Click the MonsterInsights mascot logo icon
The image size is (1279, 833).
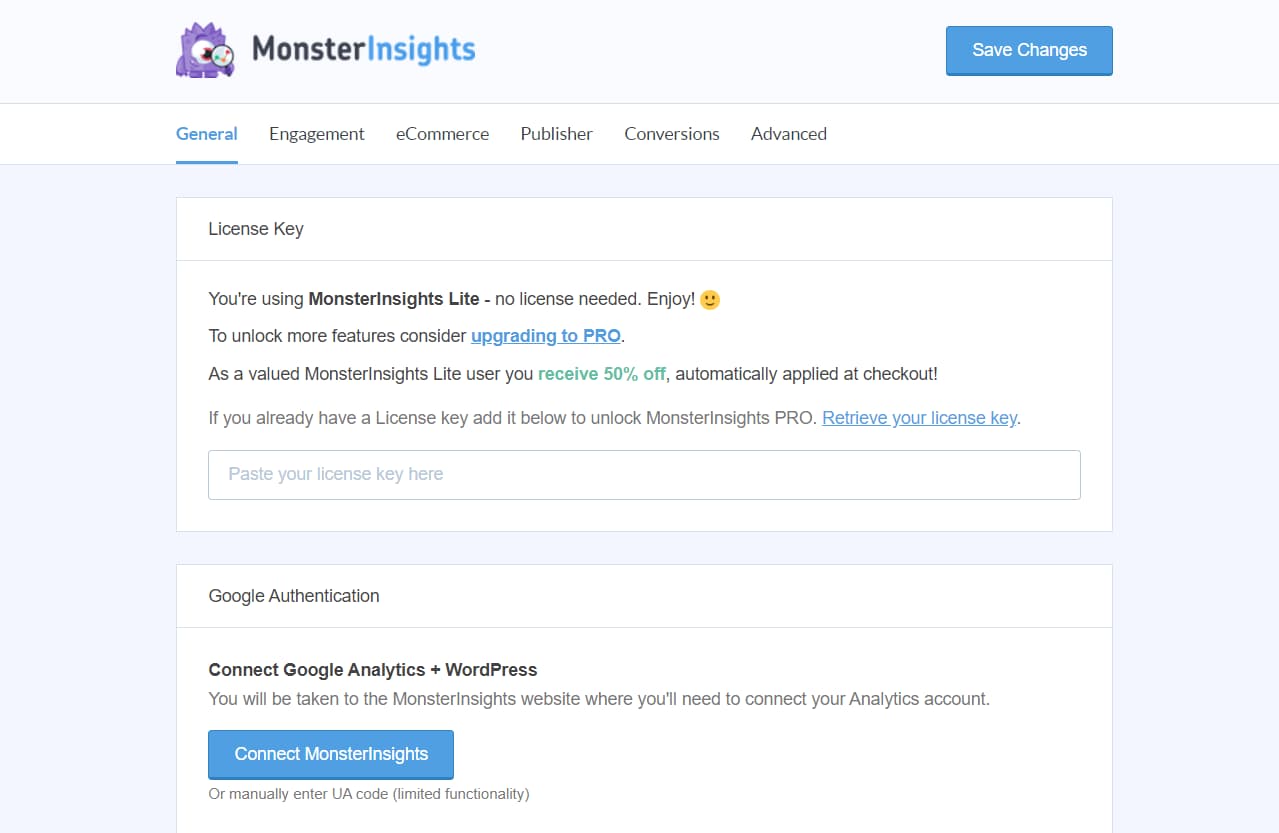coord(206,48)
